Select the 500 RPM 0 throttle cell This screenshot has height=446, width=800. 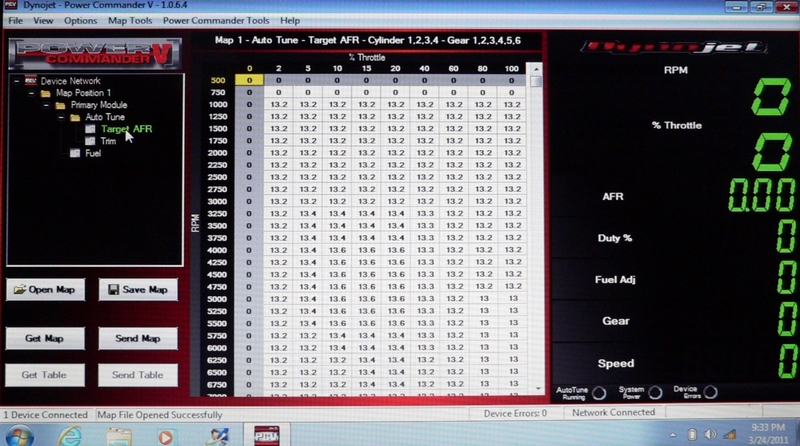click(x=249, y=80)
